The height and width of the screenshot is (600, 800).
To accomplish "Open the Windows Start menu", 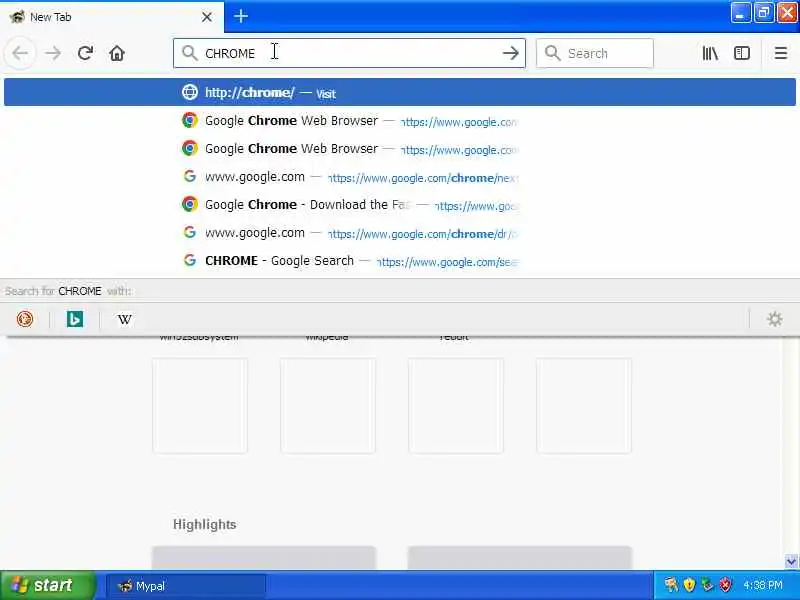I will 47,585.
